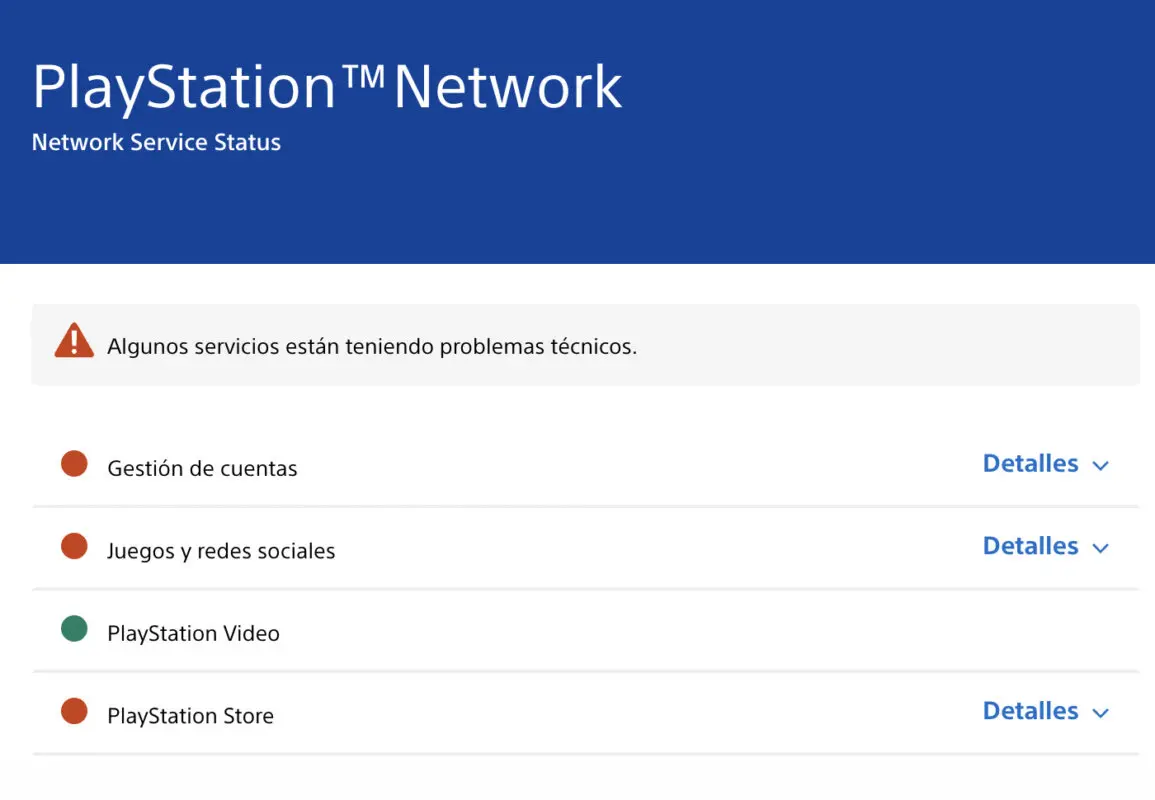Select the 'Juegos y redes sociales' service label
1155x800 pixels.
tap(221, 552)
